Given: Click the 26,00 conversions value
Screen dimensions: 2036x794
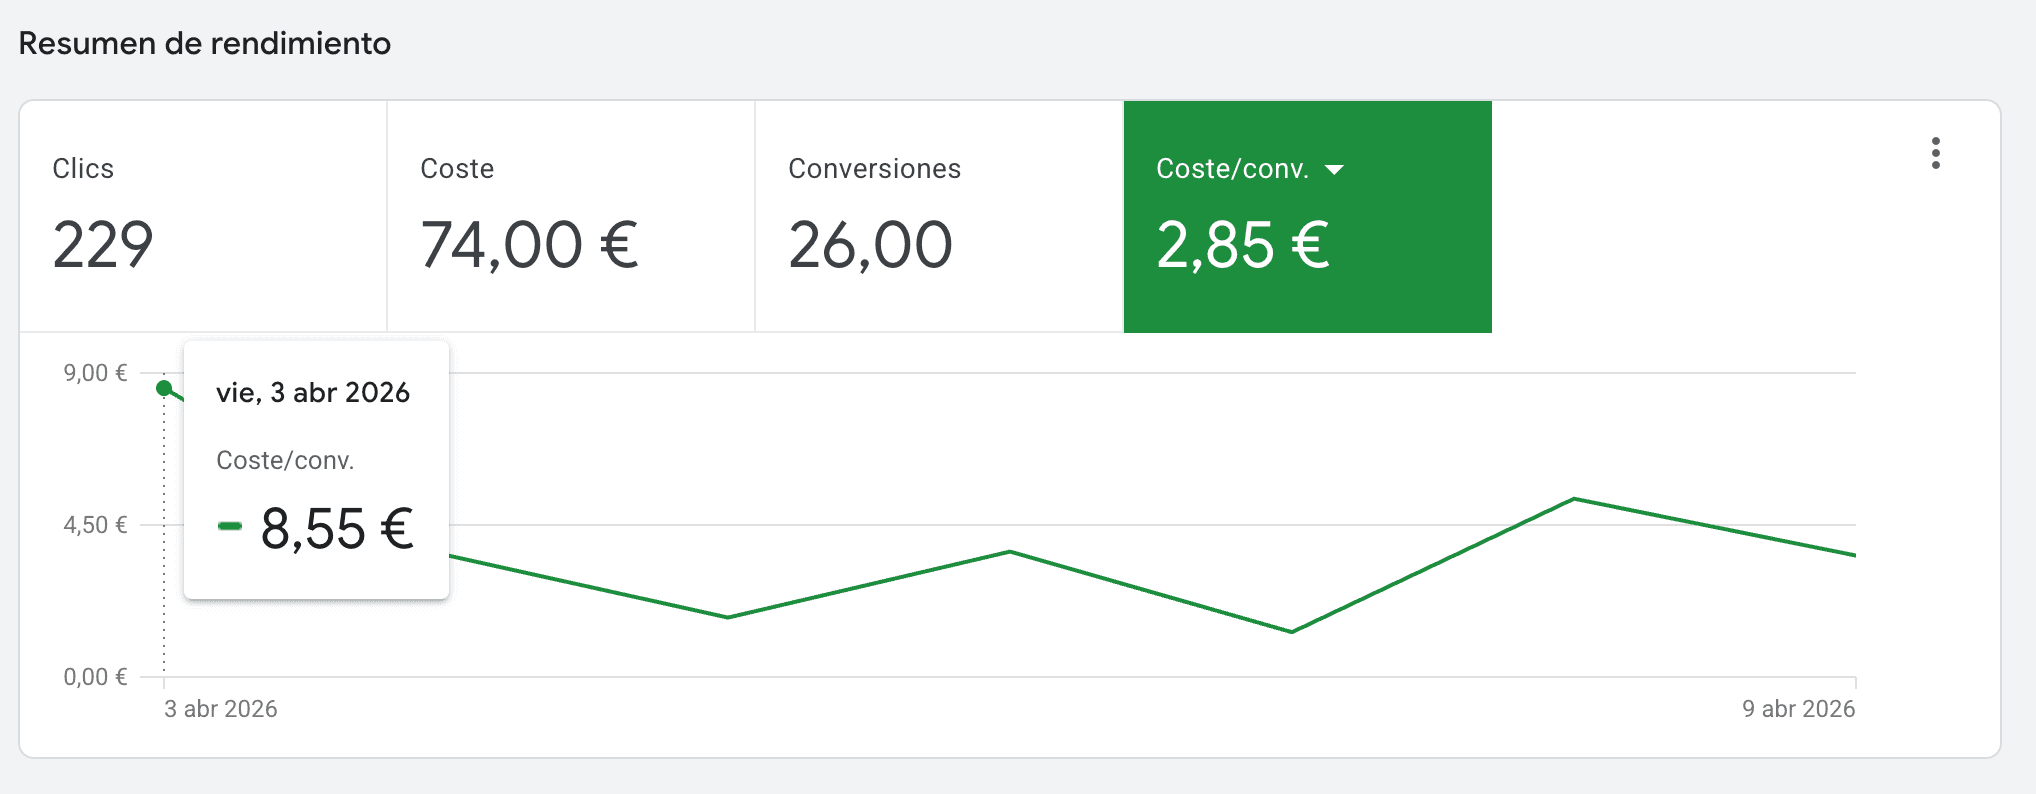Looking at the screenshot, I should tap(870, 245).
